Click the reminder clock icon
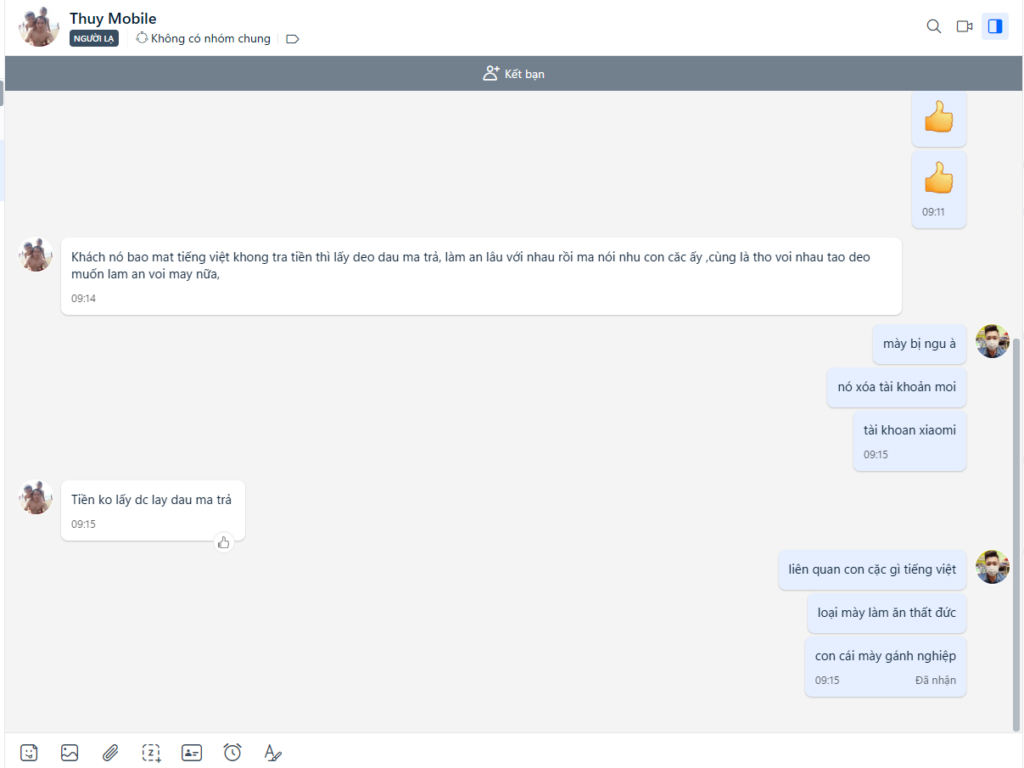The width and height of the screenshot is (1024, 768). pyautogui.click(x=232, y=752)
